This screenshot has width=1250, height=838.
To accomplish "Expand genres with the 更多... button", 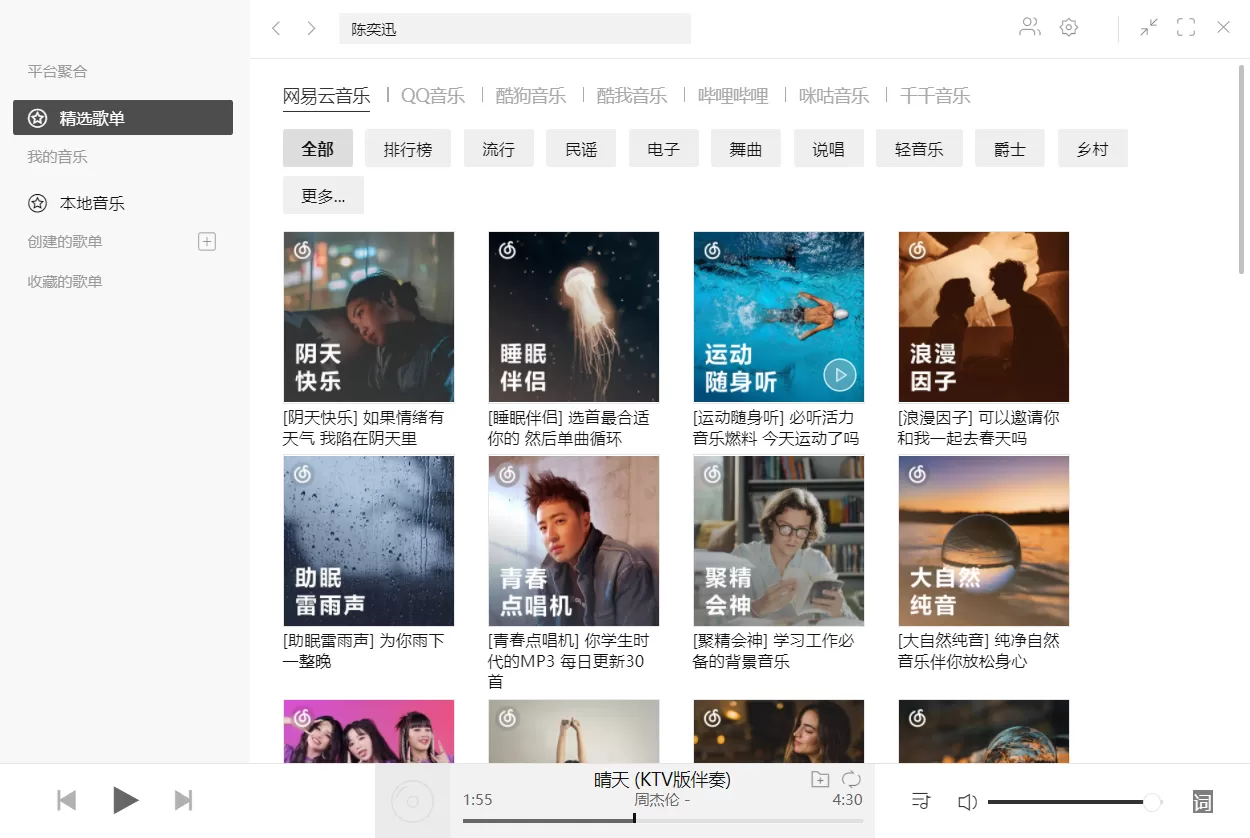I will point(323,195).
